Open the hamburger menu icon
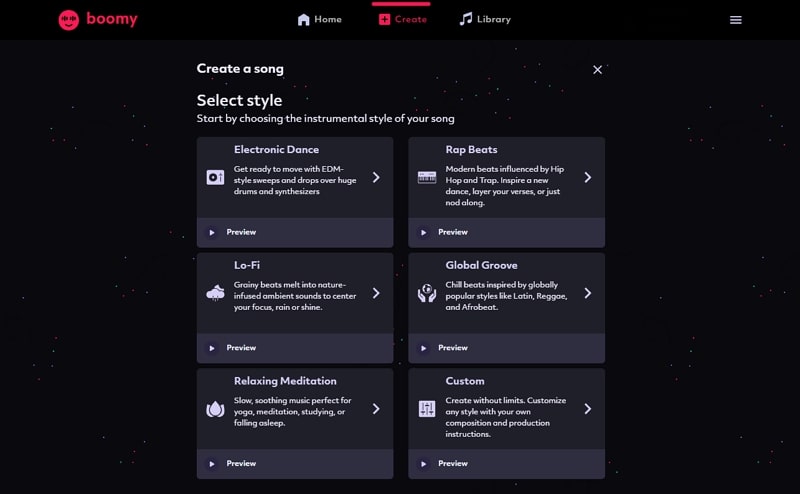 [x=736, y=20]
